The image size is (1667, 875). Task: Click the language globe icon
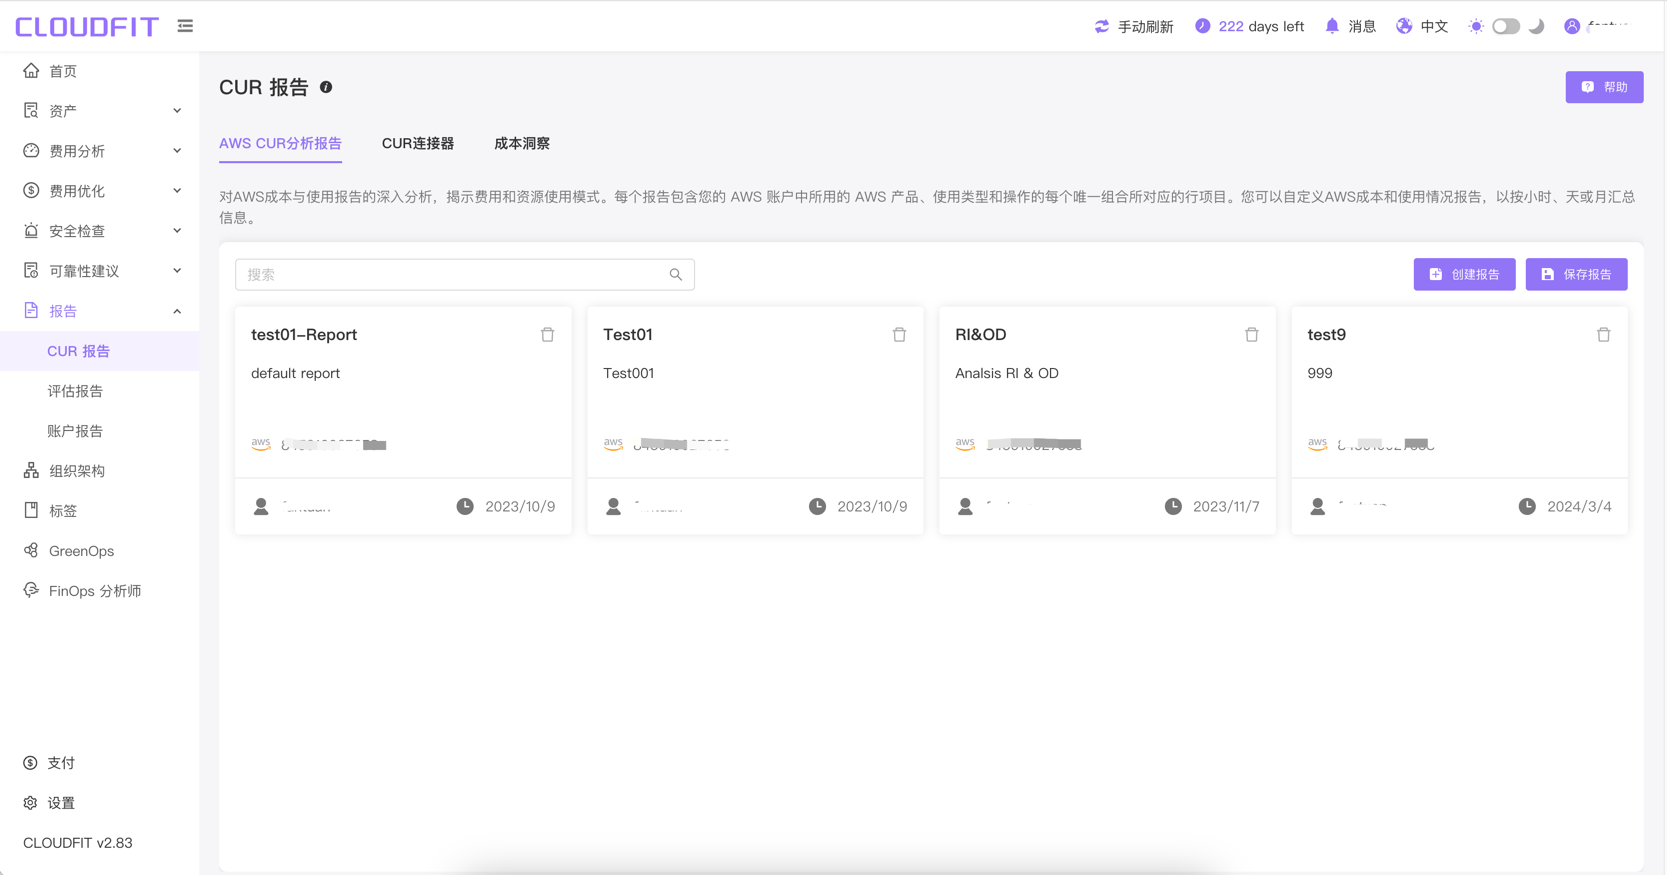(1404, 26)
